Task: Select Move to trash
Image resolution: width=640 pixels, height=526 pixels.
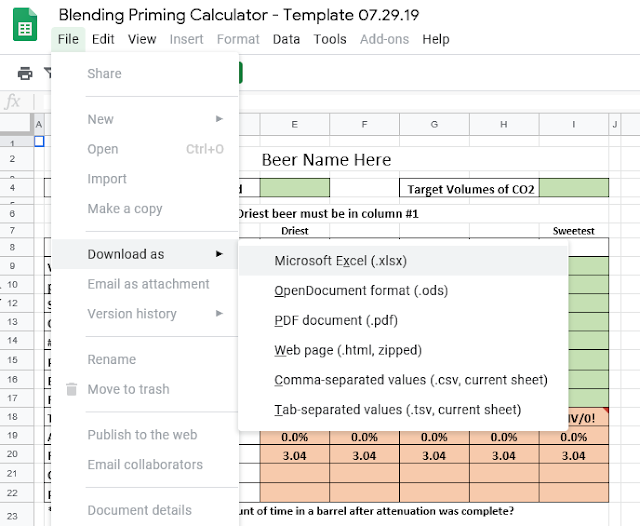Action: tap(145, 389)
